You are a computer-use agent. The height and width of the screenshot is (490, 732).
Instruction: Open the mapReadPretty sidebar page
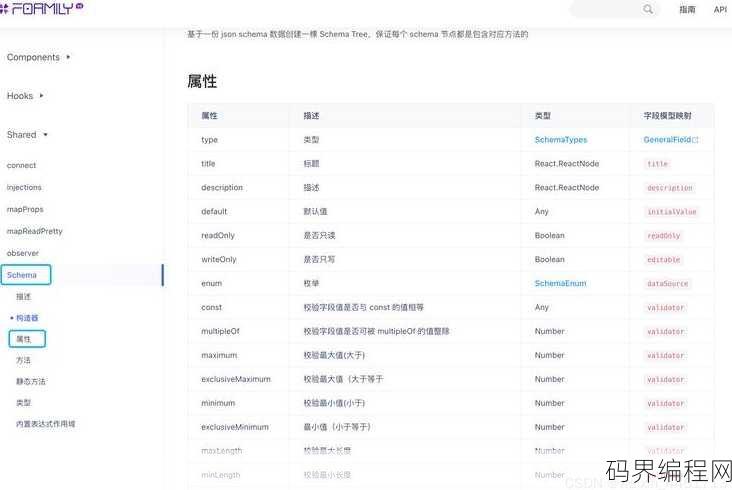click(x=35, y=231)
